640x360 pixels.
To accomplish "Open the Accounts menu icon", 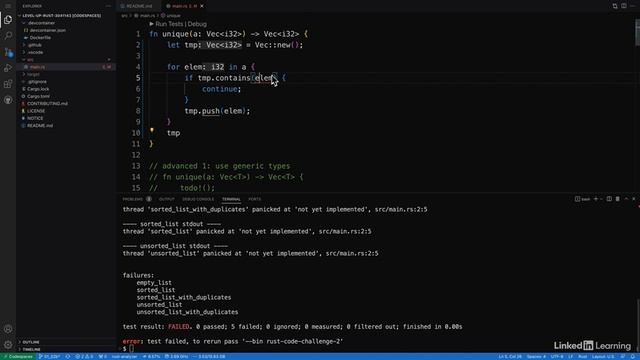I will [x=8, y=329].
